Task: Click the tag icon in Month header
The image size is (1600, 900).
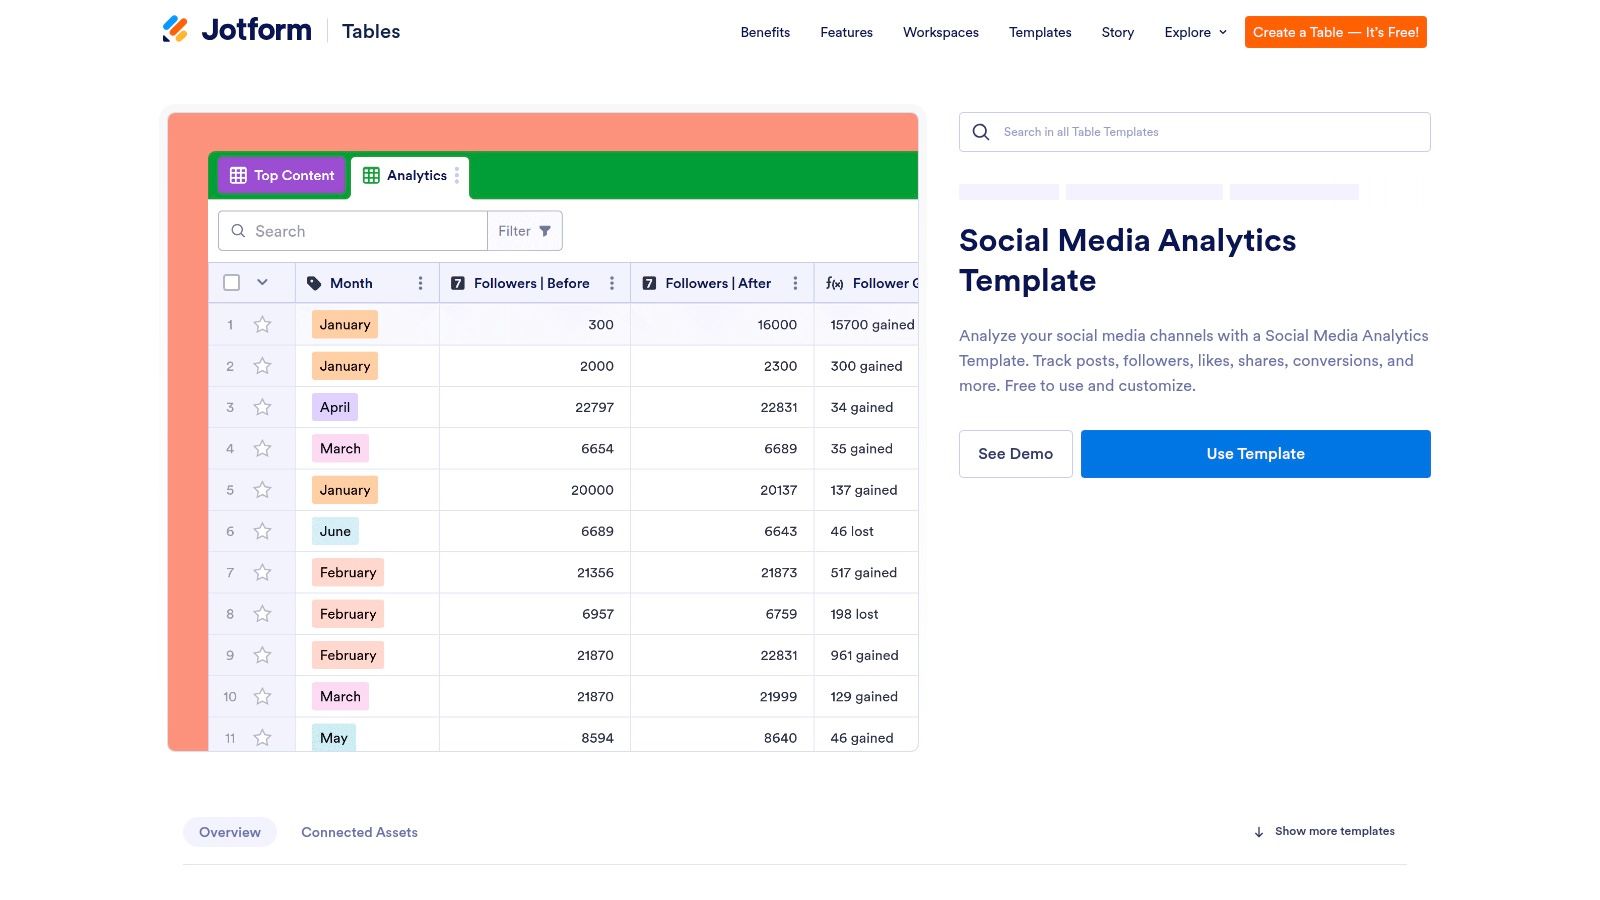Action: click(314, 283)
